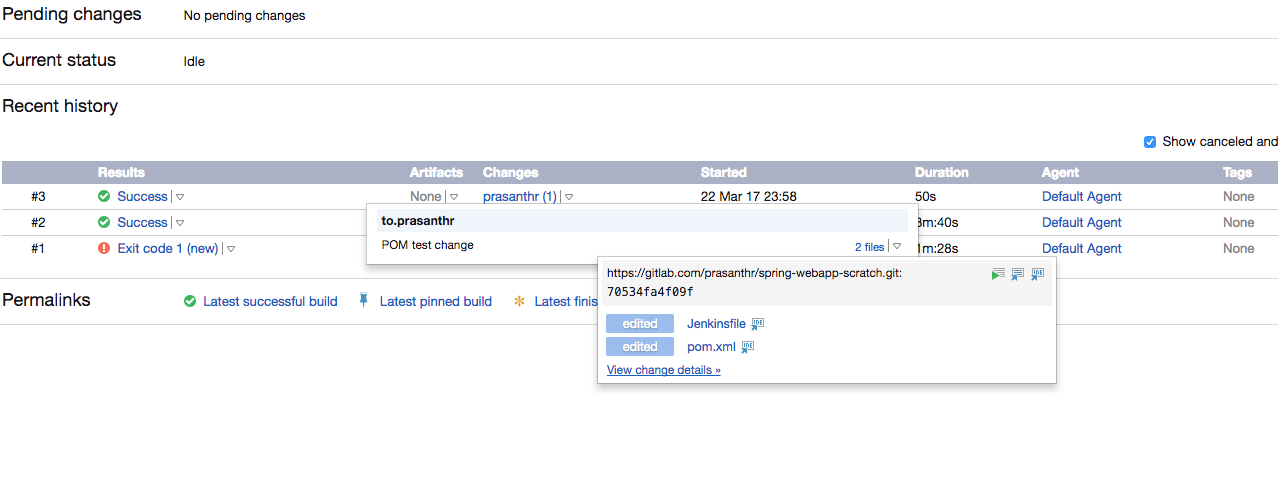Screen dimensions: 1278x480
Task: Open the Success result link of build #2
Action: [x=142, y=222]
